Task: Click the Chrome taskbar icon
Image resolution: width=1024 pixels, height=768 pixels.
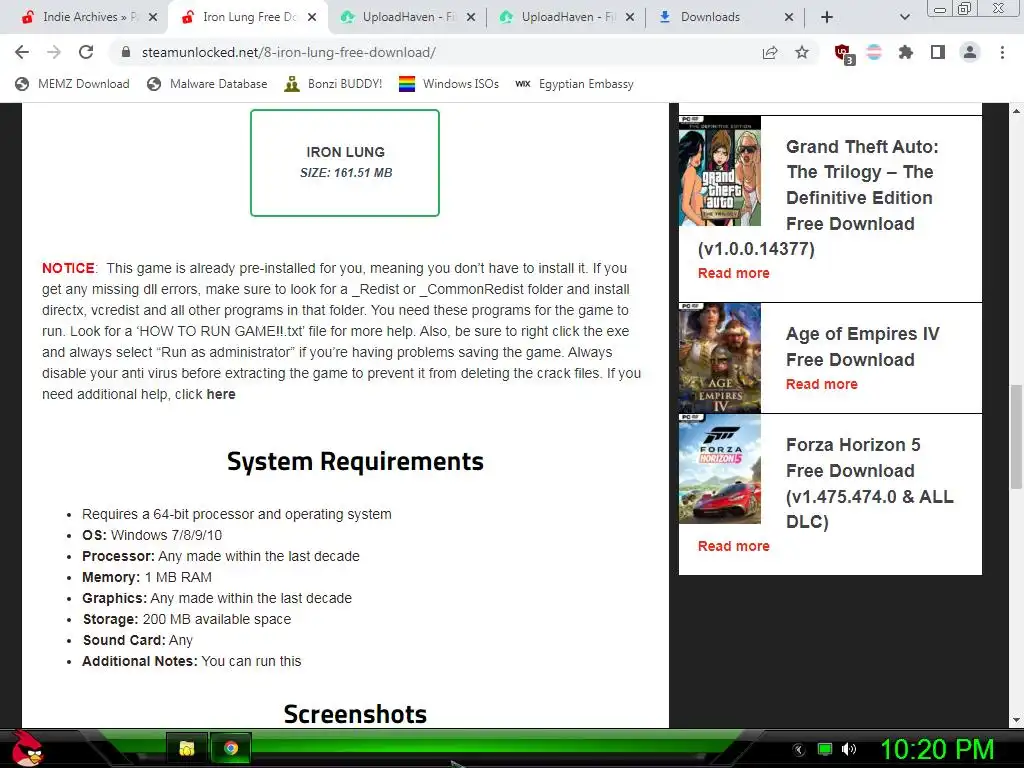Action: [231, 748]
